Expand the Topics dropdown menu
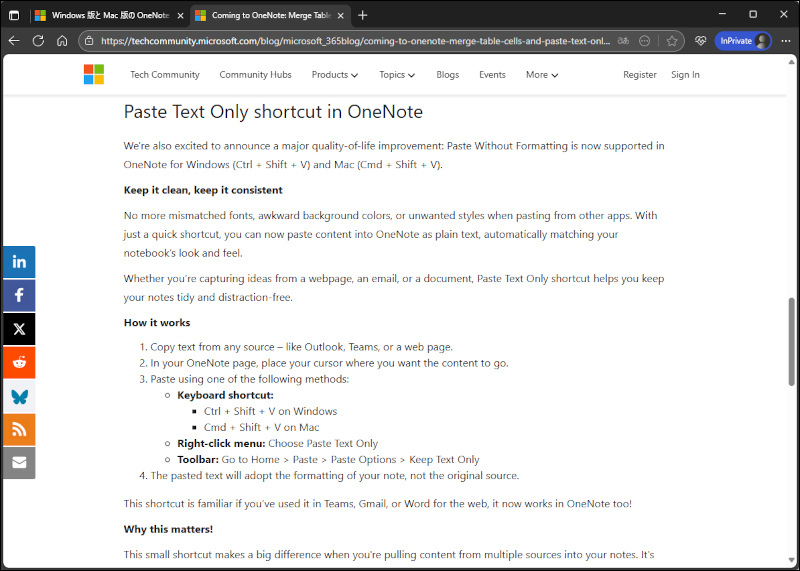This screenshot has width=800, height=571. (x=397, y=75)
